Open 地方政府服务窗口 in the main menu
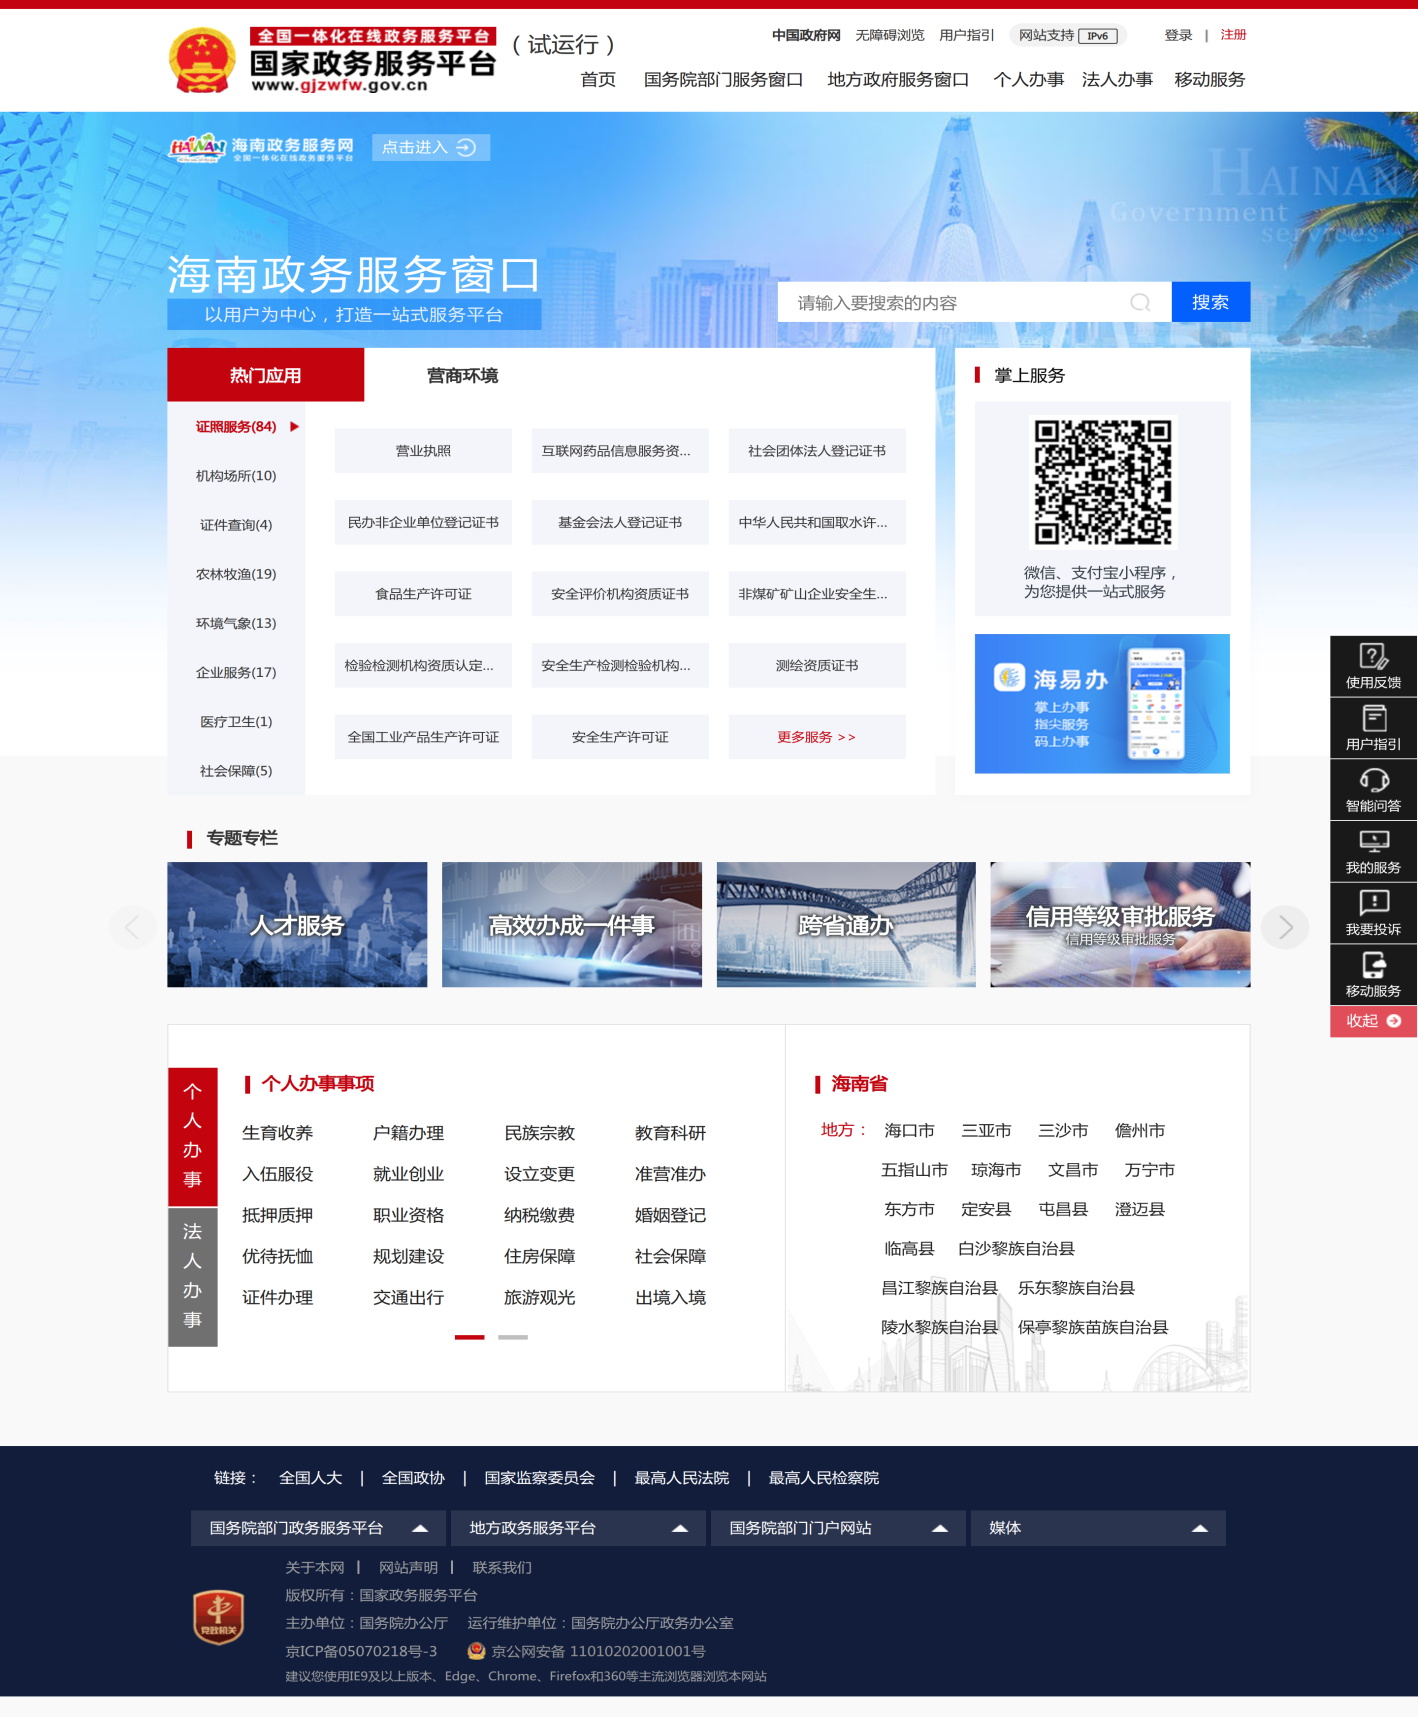The height and width of the screenshot is (1717, 1418). 898,80
